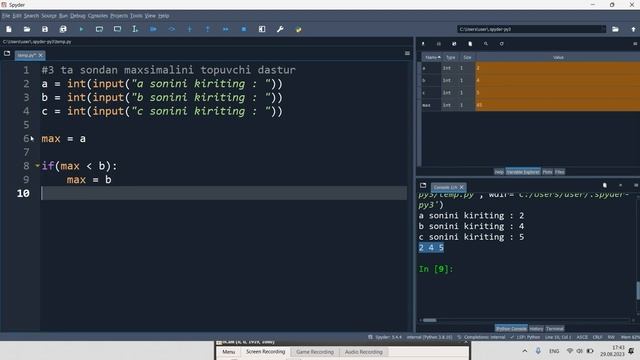Switch to Files pane tab

pos(560,172)
